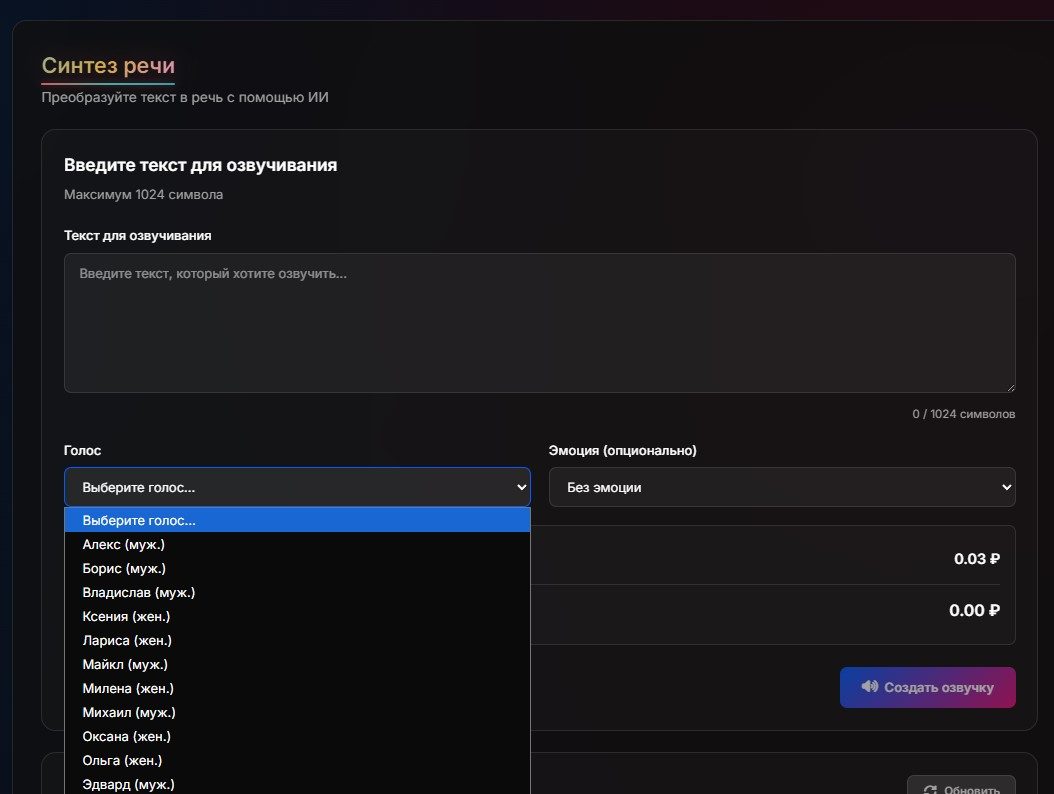The height and width of the screenshot is (794, 1054).
Task: Select the Выберите голос... placeholder option
Action: (x=297, y=520)
